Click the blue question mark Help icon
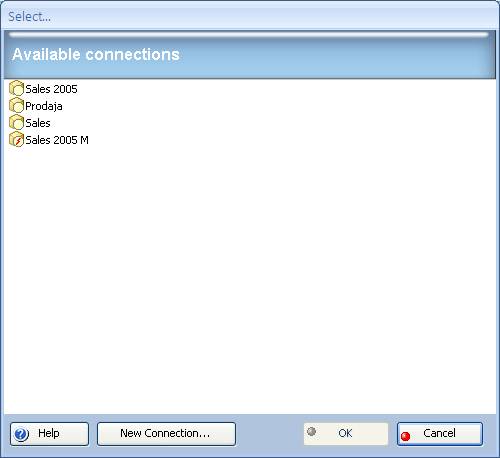The height and width of the screenshot is (458, 500). [22, 434]
